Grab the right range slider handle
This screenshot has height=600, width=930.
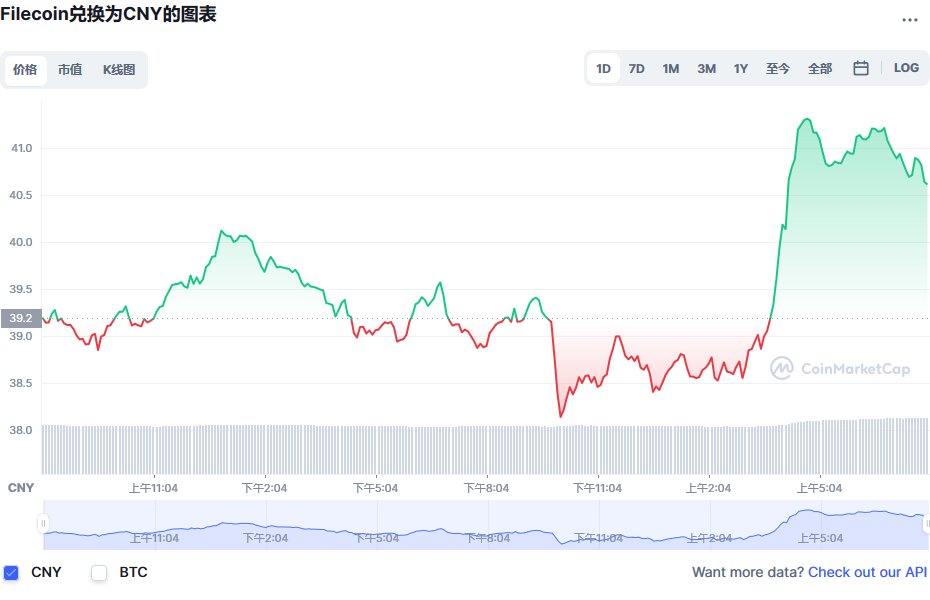pyautogui.click(x=927, y=524)
